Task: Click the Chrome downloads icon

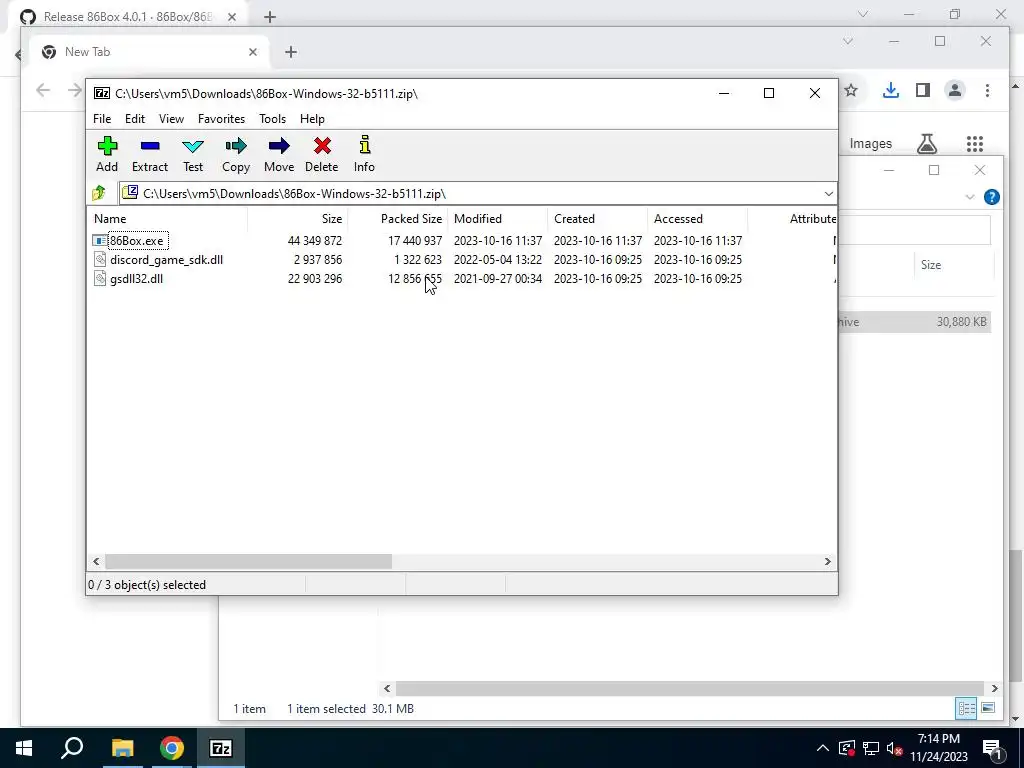Action: pyautogui.click(x=891, y=90)
